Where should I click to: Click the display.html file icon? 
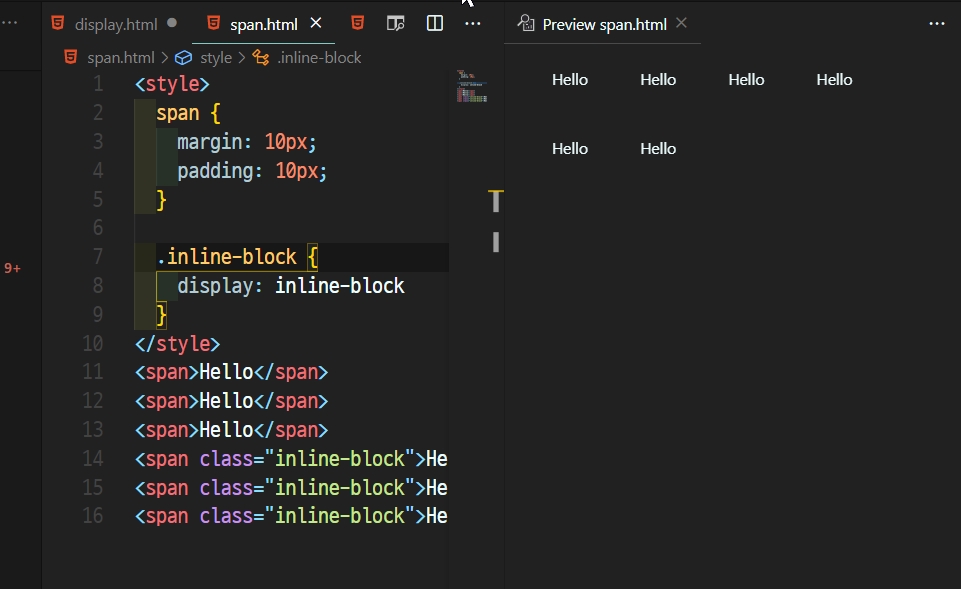pyautogui.click(x=58, y=23)
